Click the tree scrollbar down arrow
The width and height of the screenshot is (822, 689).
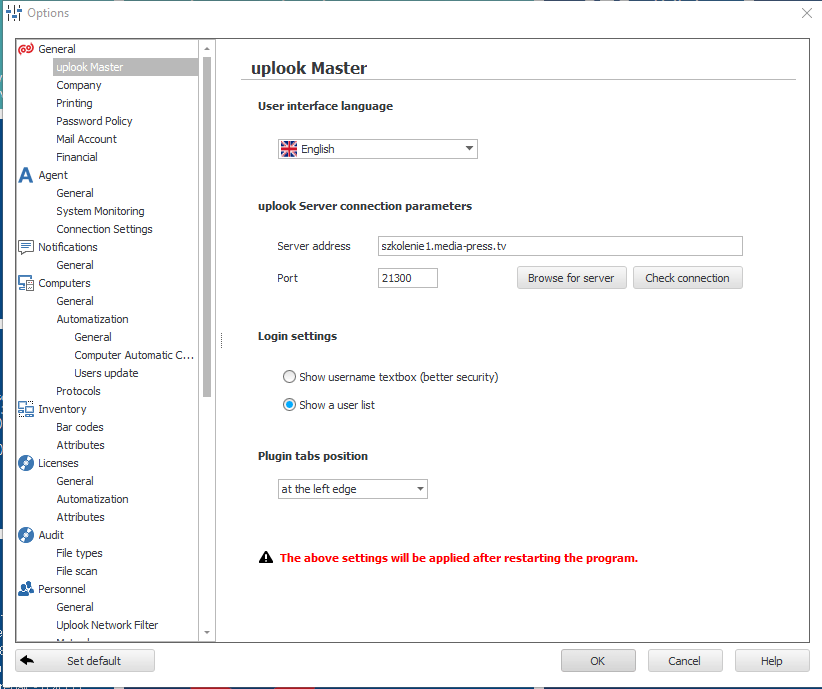[x=207, y=632]
